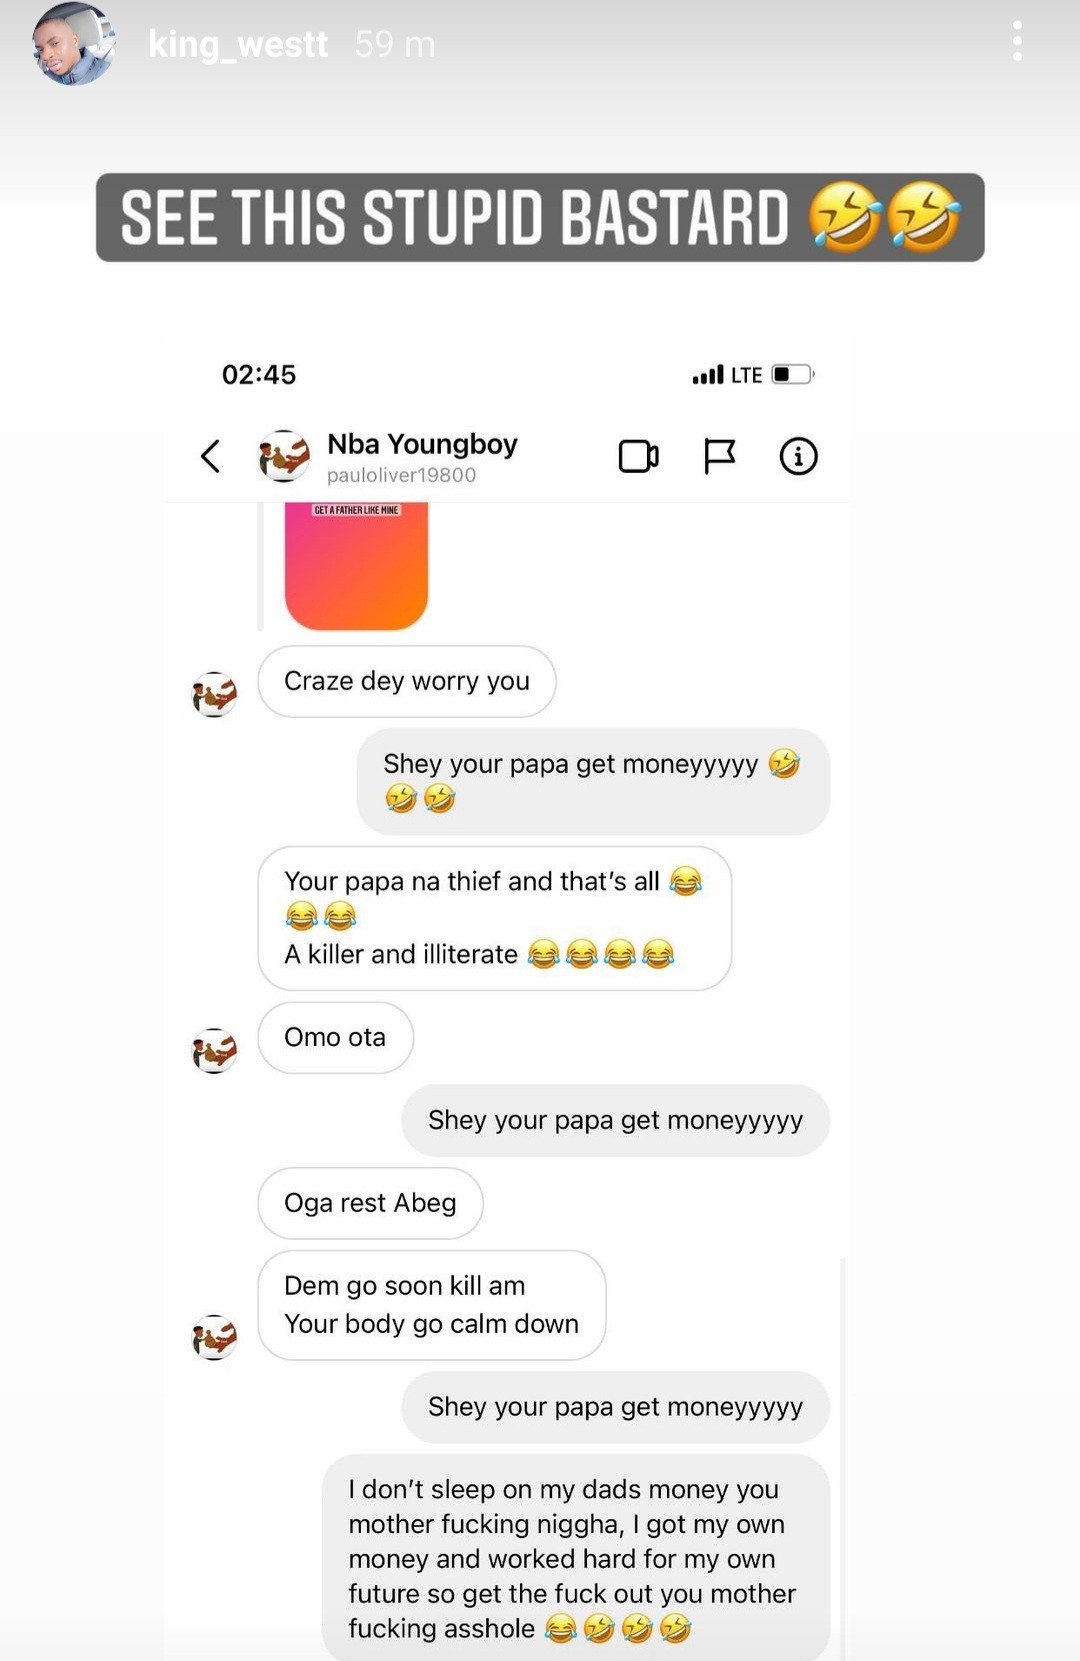Open king_westt username link

coord(238,44)
